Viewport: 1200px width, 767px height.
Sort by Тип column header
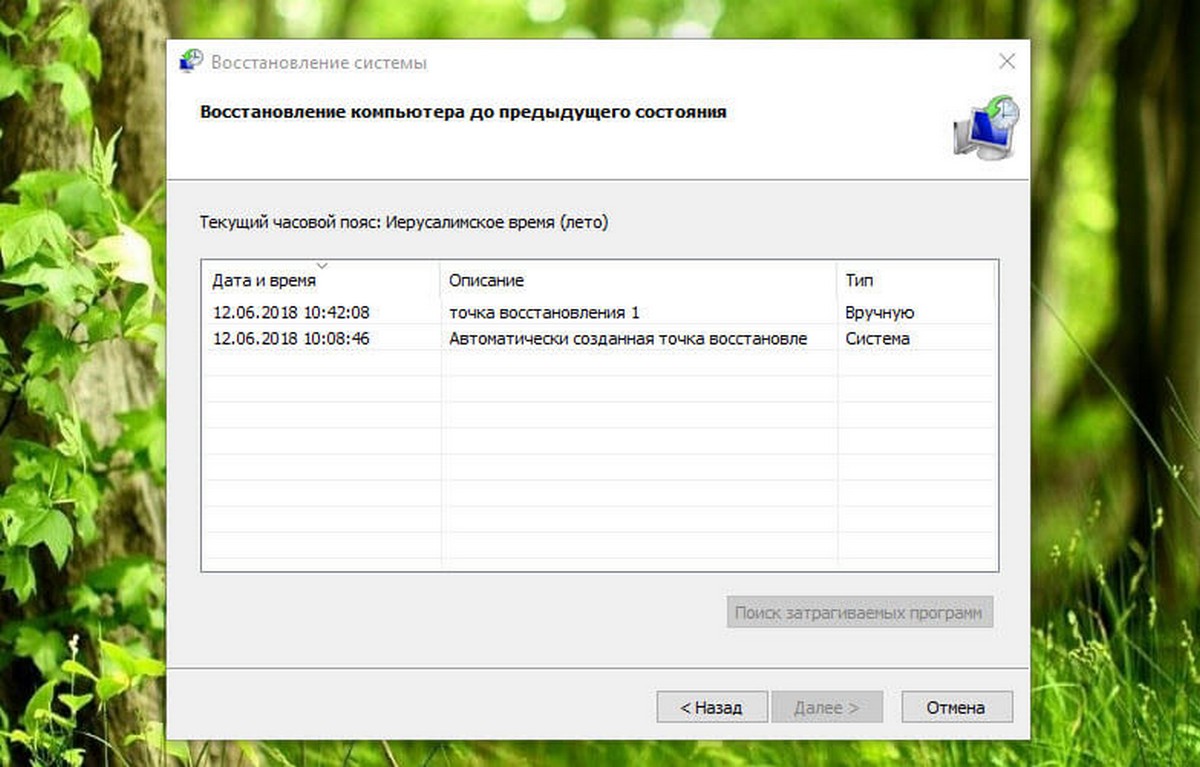(915, 281)
